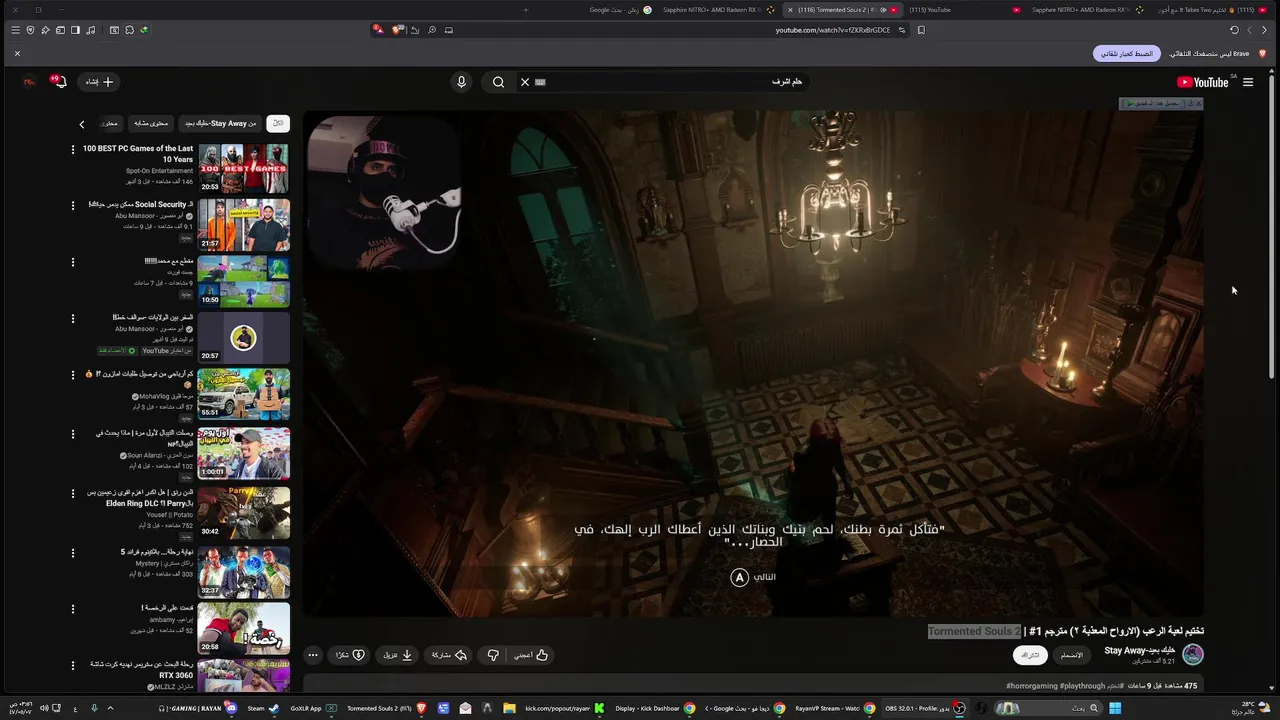Click the Share (مشاركة) button
This screenshot has width=1280, height=720.
[449, 655]
